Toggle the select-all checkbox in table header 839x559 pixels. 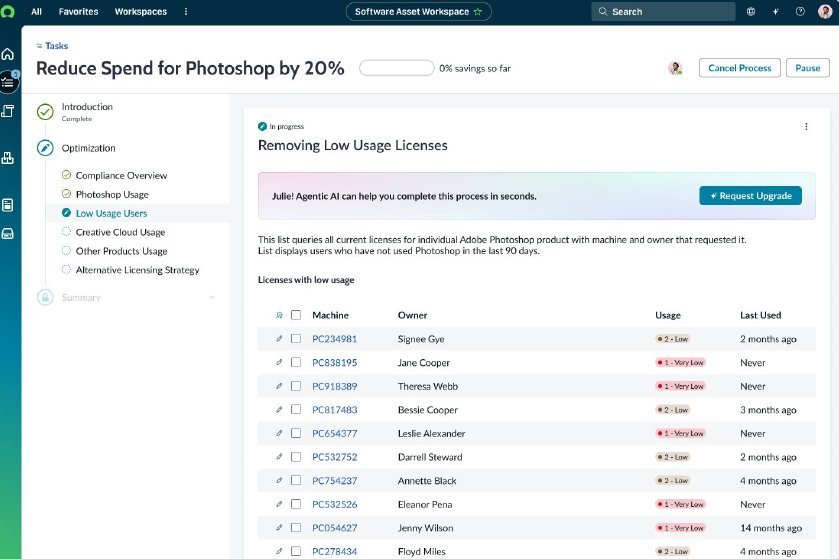point(296,315)
